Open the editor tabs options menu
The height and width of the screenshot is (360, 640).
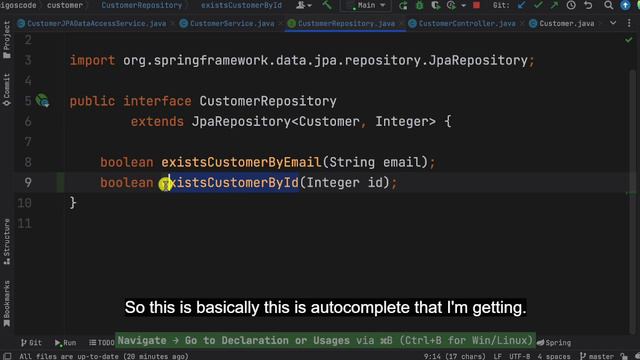tap(629, 23)
